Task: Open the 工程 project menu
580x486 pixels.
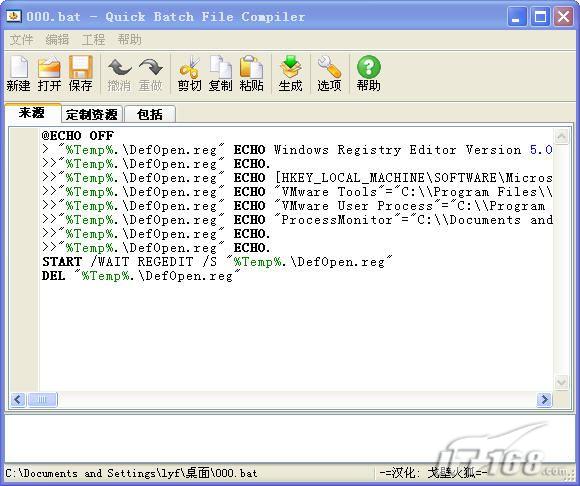Action: click(93, 40)
